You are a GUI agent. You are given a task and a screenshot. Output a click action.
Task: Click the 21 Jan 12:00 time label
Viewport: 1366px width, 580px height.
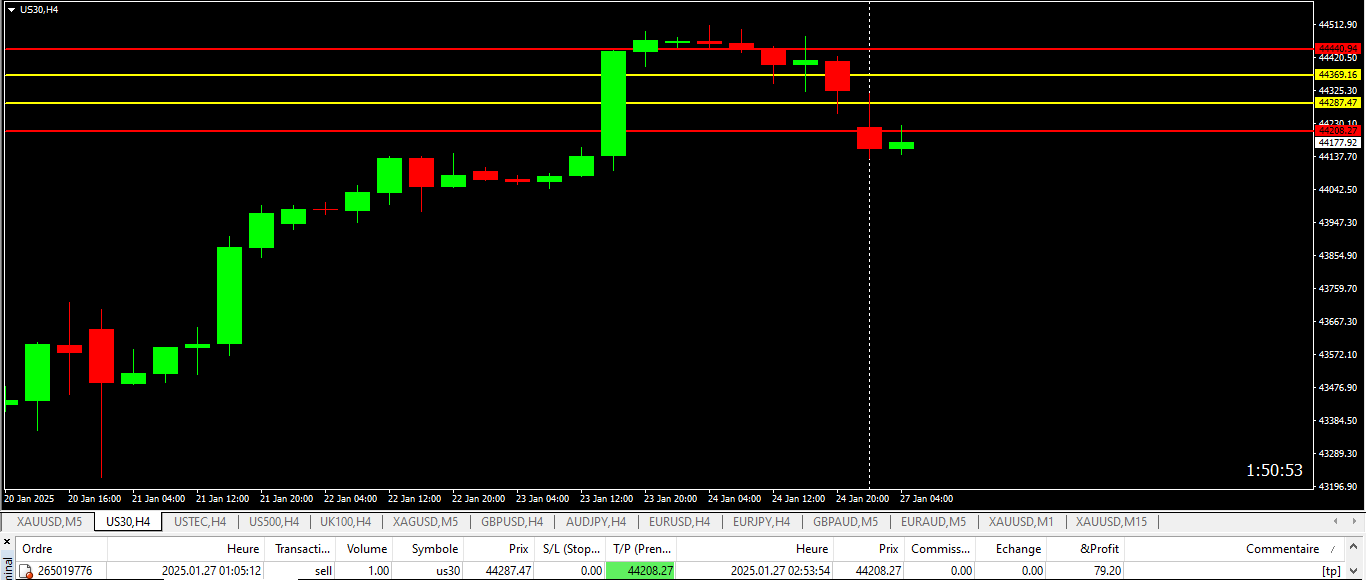223,498
